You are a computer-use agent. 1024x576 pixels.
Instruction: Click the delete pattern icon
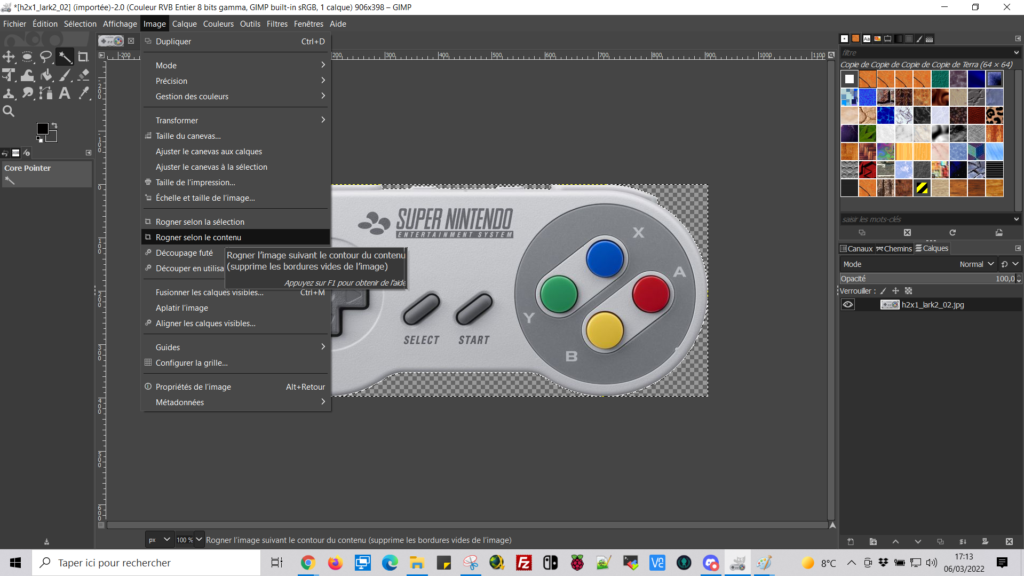(x=907, y=232)
